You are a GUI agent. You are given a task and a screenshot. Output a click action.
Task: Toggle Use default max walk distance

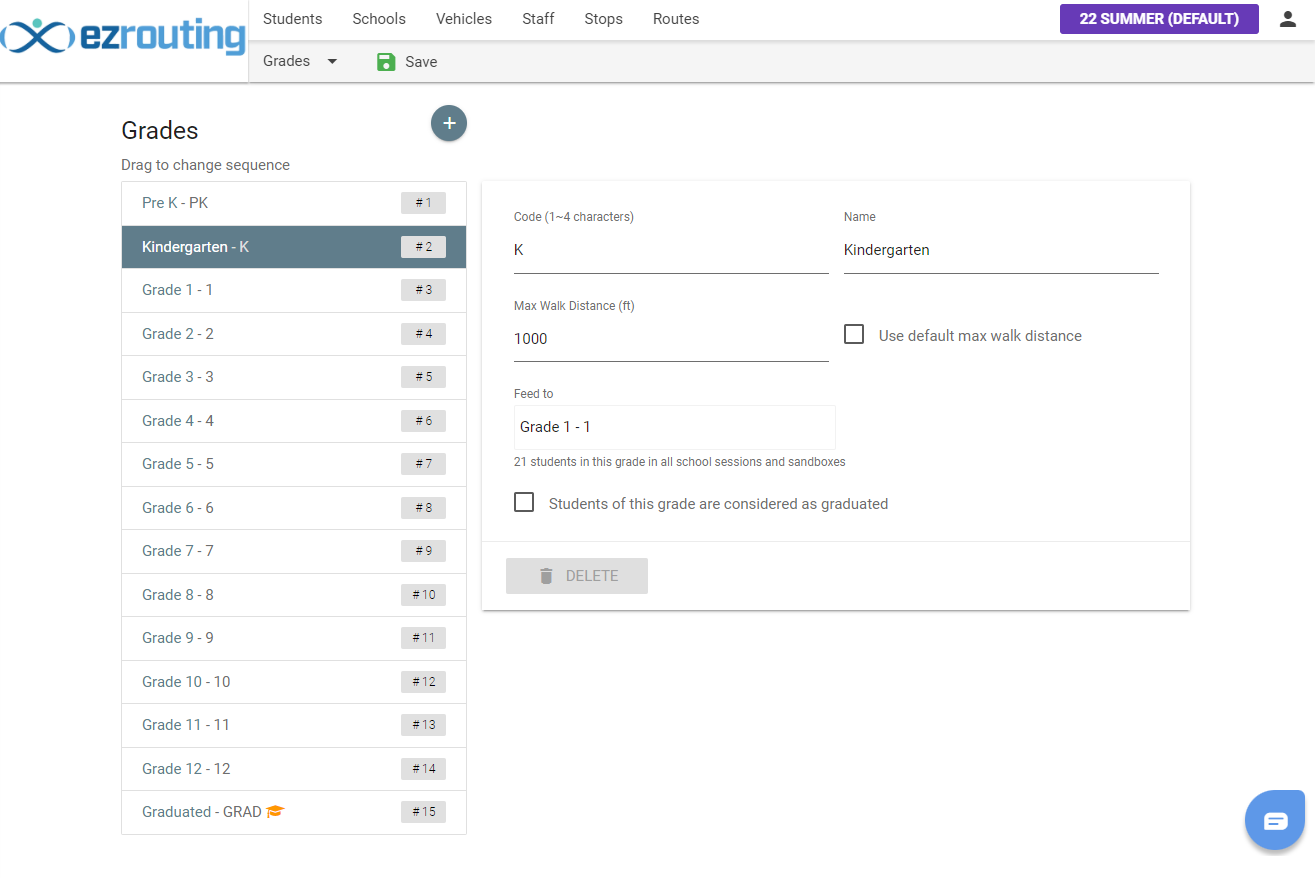tap(854, 335)
